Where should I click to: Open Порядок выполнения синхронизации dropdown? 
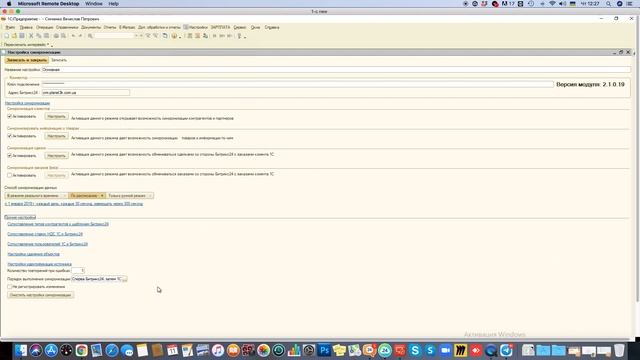[124, 279]
